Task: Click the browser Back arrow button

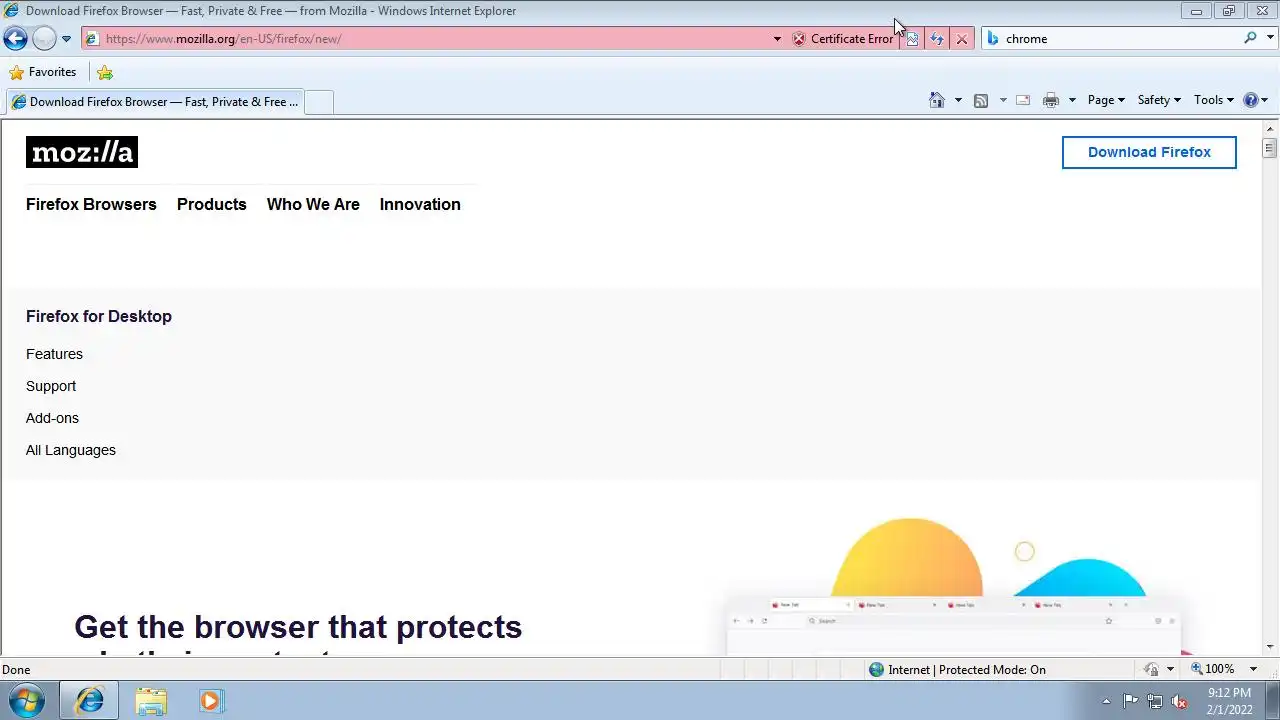Action: [15, 39]
